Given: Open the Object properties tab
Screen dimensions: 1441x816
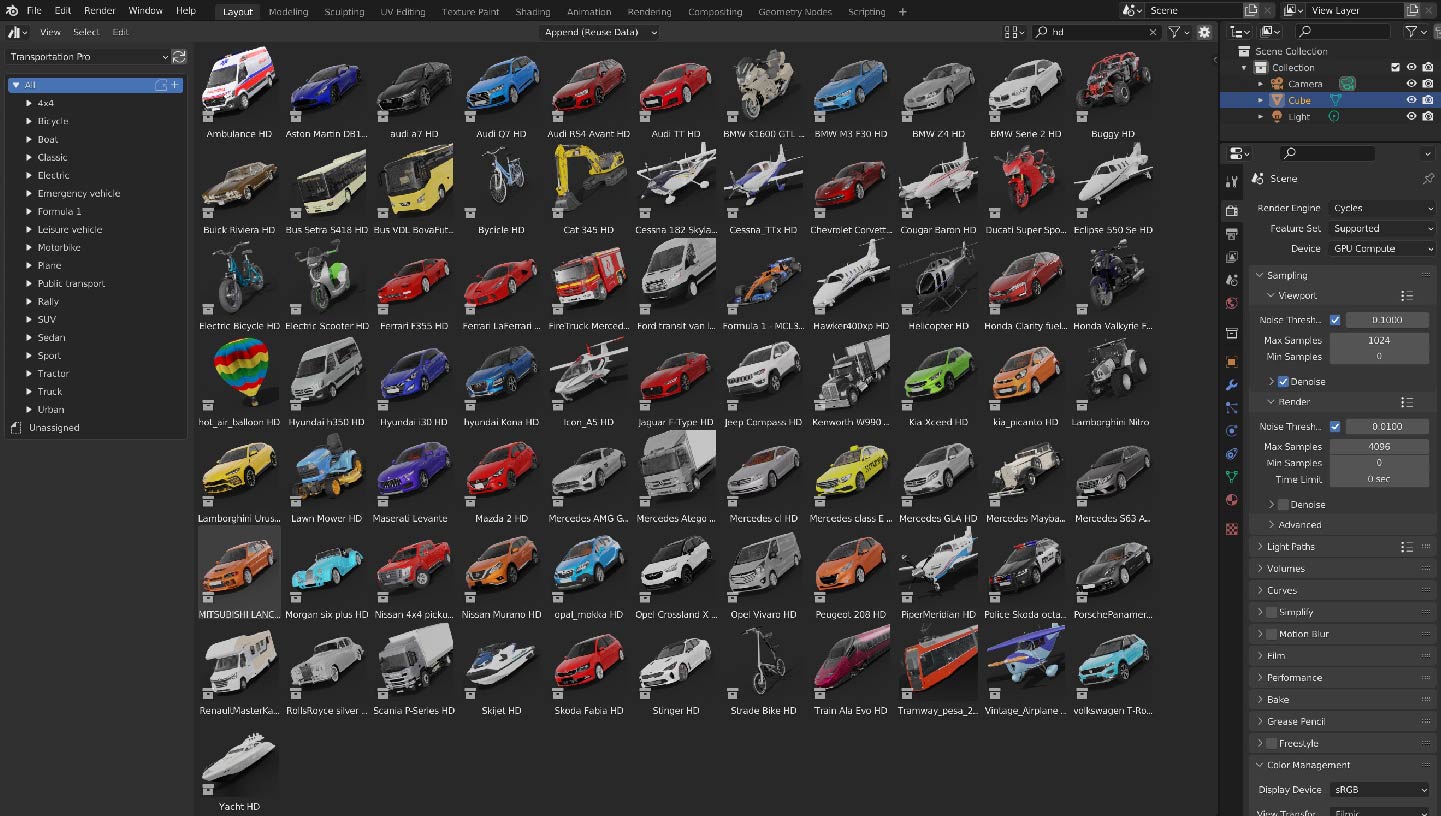Looking at the screenshot, I should pos(1232,361).
